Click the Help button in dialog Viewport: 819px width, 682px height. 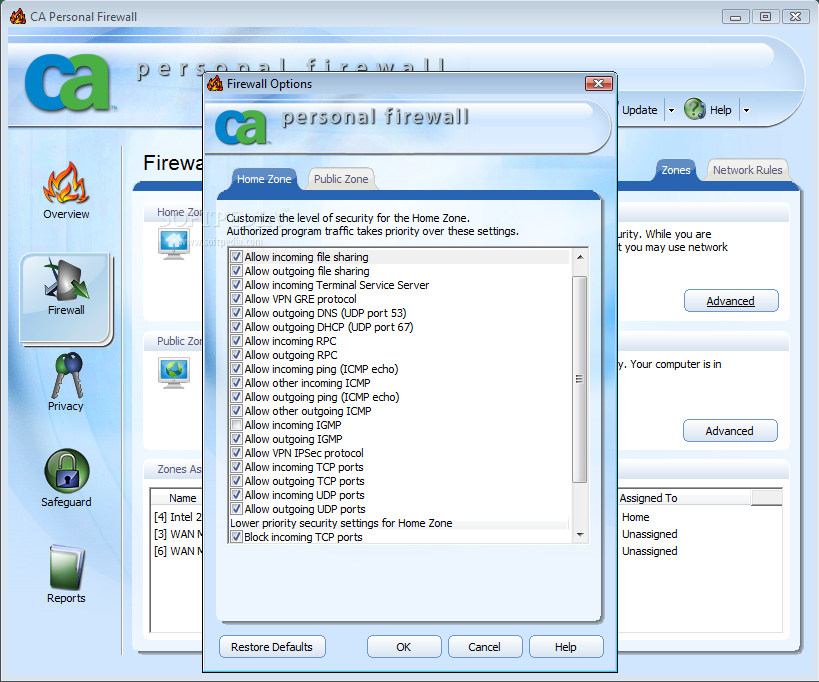(566, 647)
